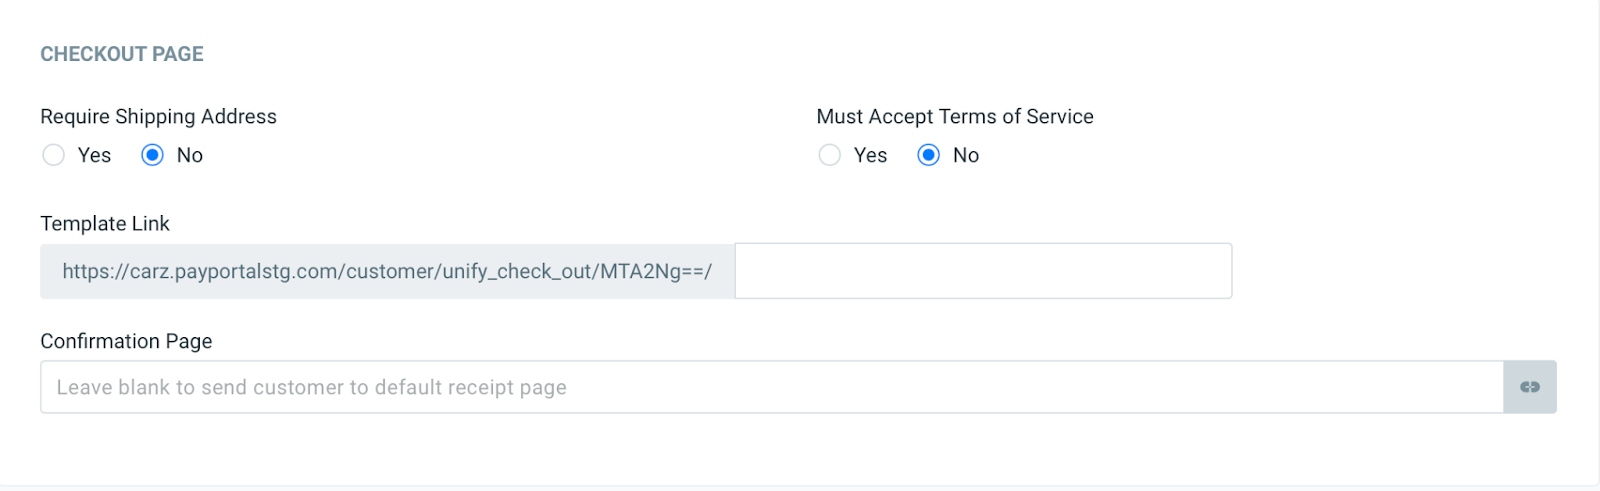
Task: Enable Yes for Must Accept Terms of Service
Action: point(829,155)
